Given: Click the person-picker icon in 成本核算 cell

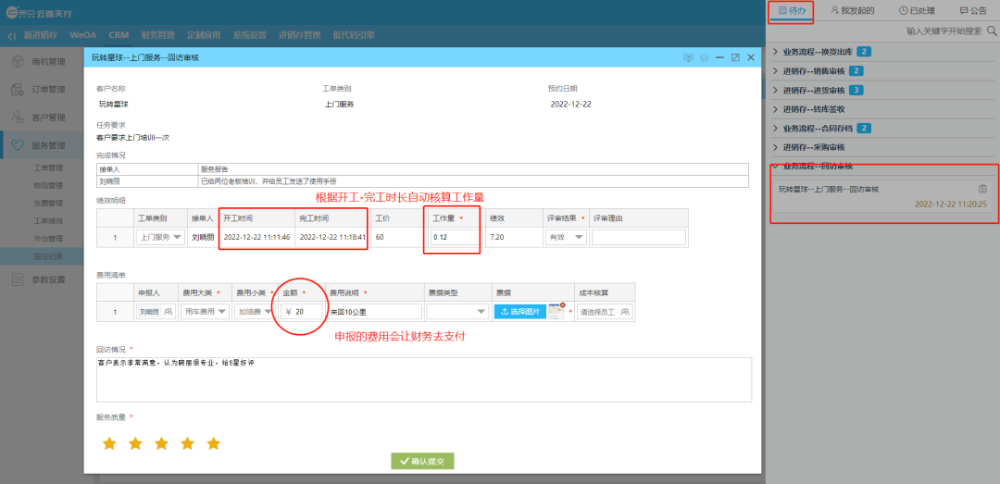Looking at the screenshot, I should (625, 312).
